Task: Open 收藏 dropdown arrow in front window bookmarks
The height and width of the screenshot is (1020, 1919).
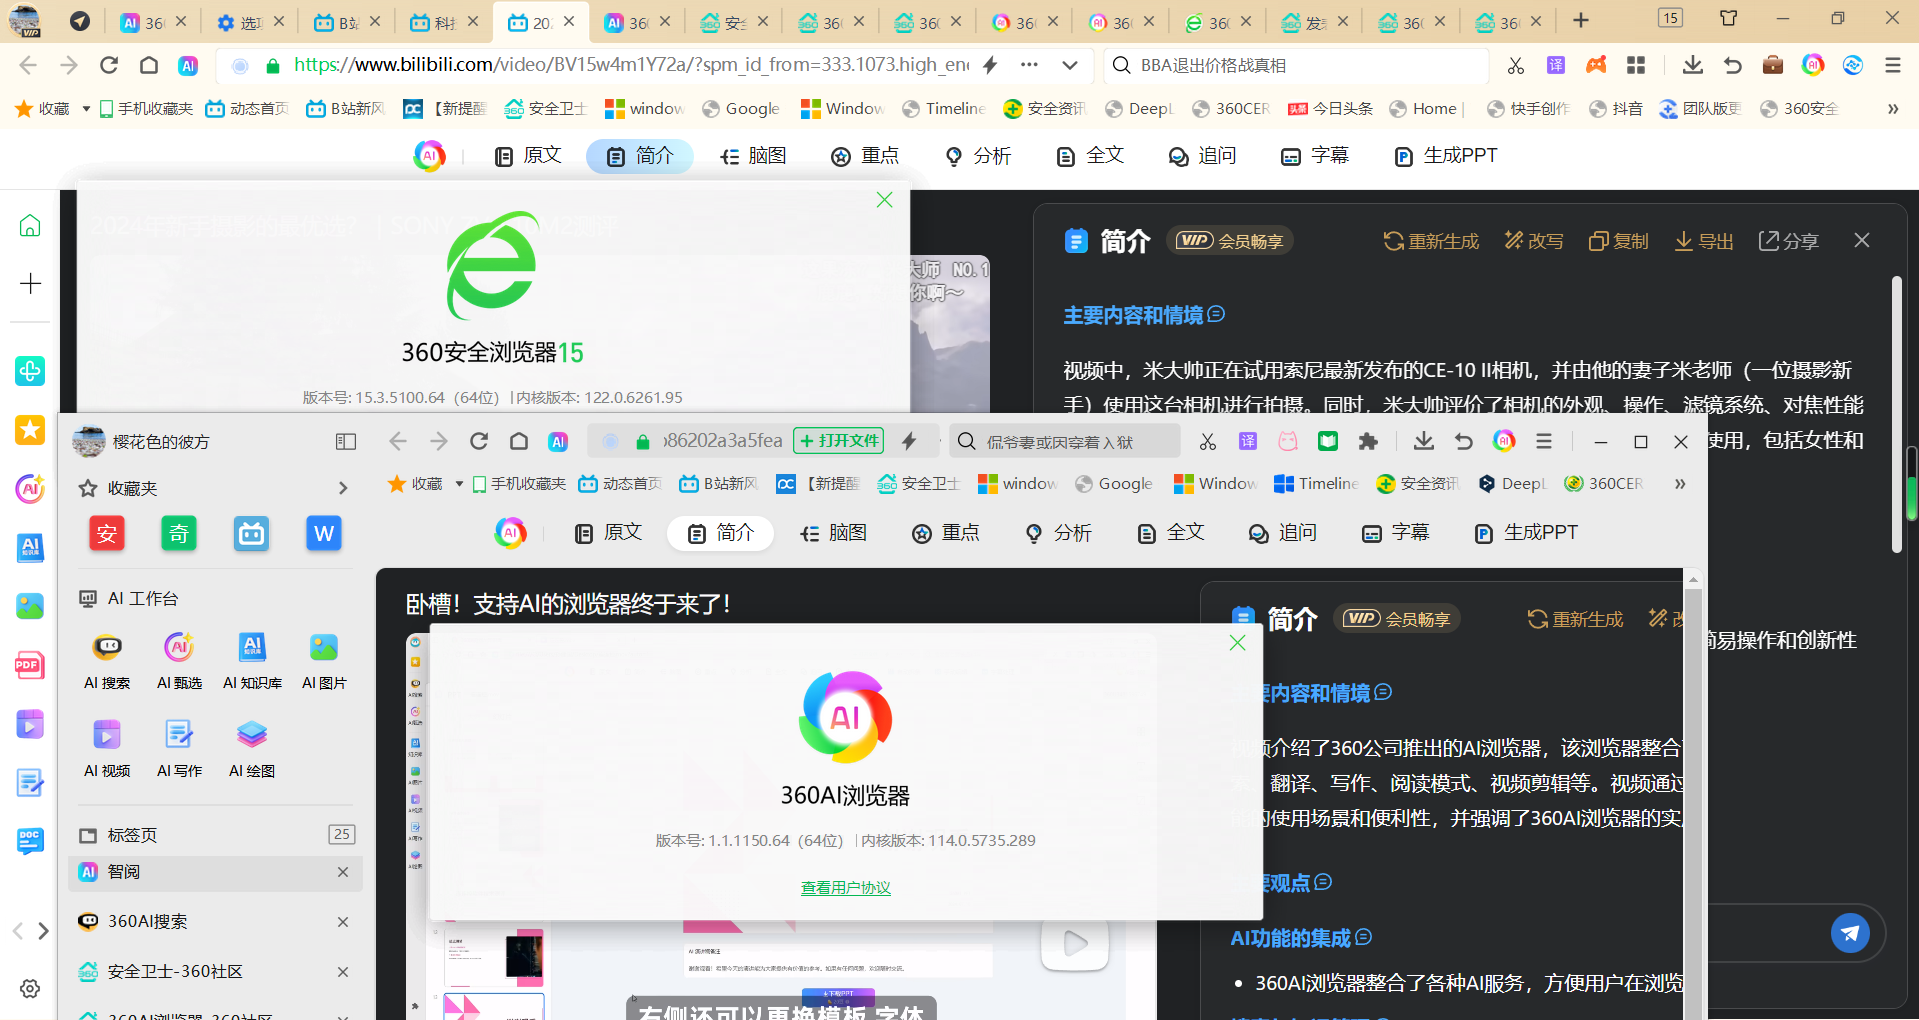Action: coord(459,484)
